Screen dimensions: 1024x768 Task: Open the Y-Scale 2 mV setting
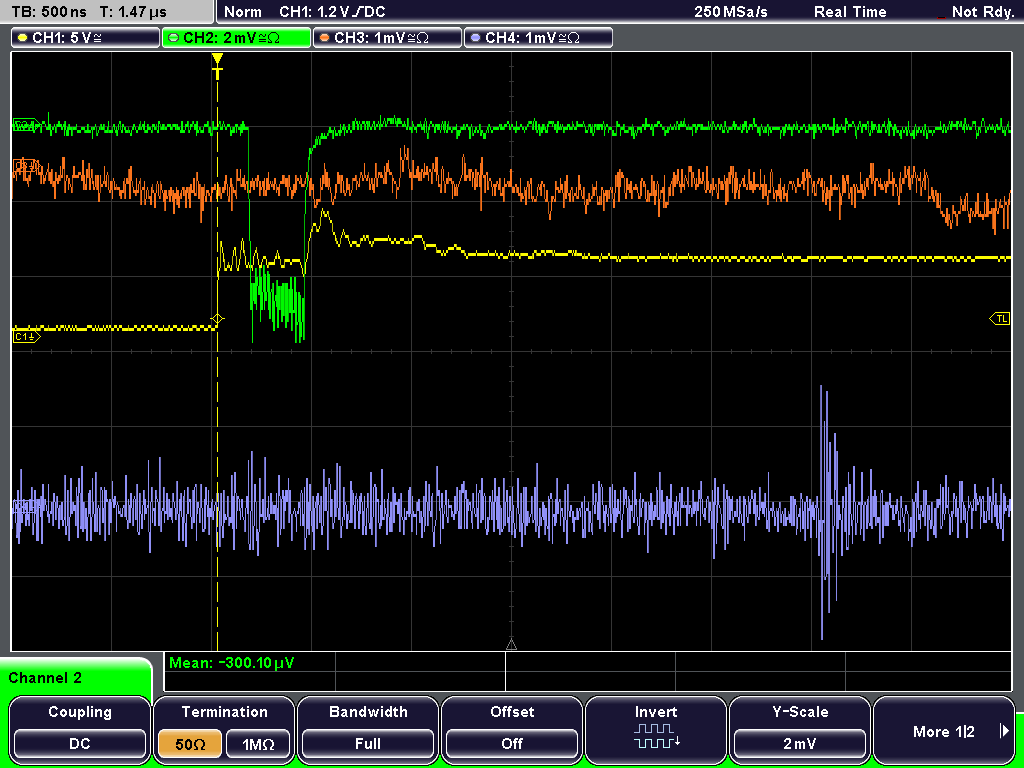pyautogui.click(x=800, y=744)
